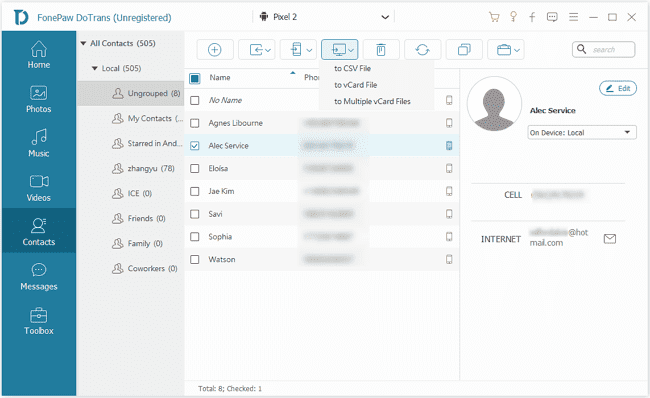Uncheck the Alec Service checkbox
The width and height of the screenshot is (650, 398).
pos(194,146)
